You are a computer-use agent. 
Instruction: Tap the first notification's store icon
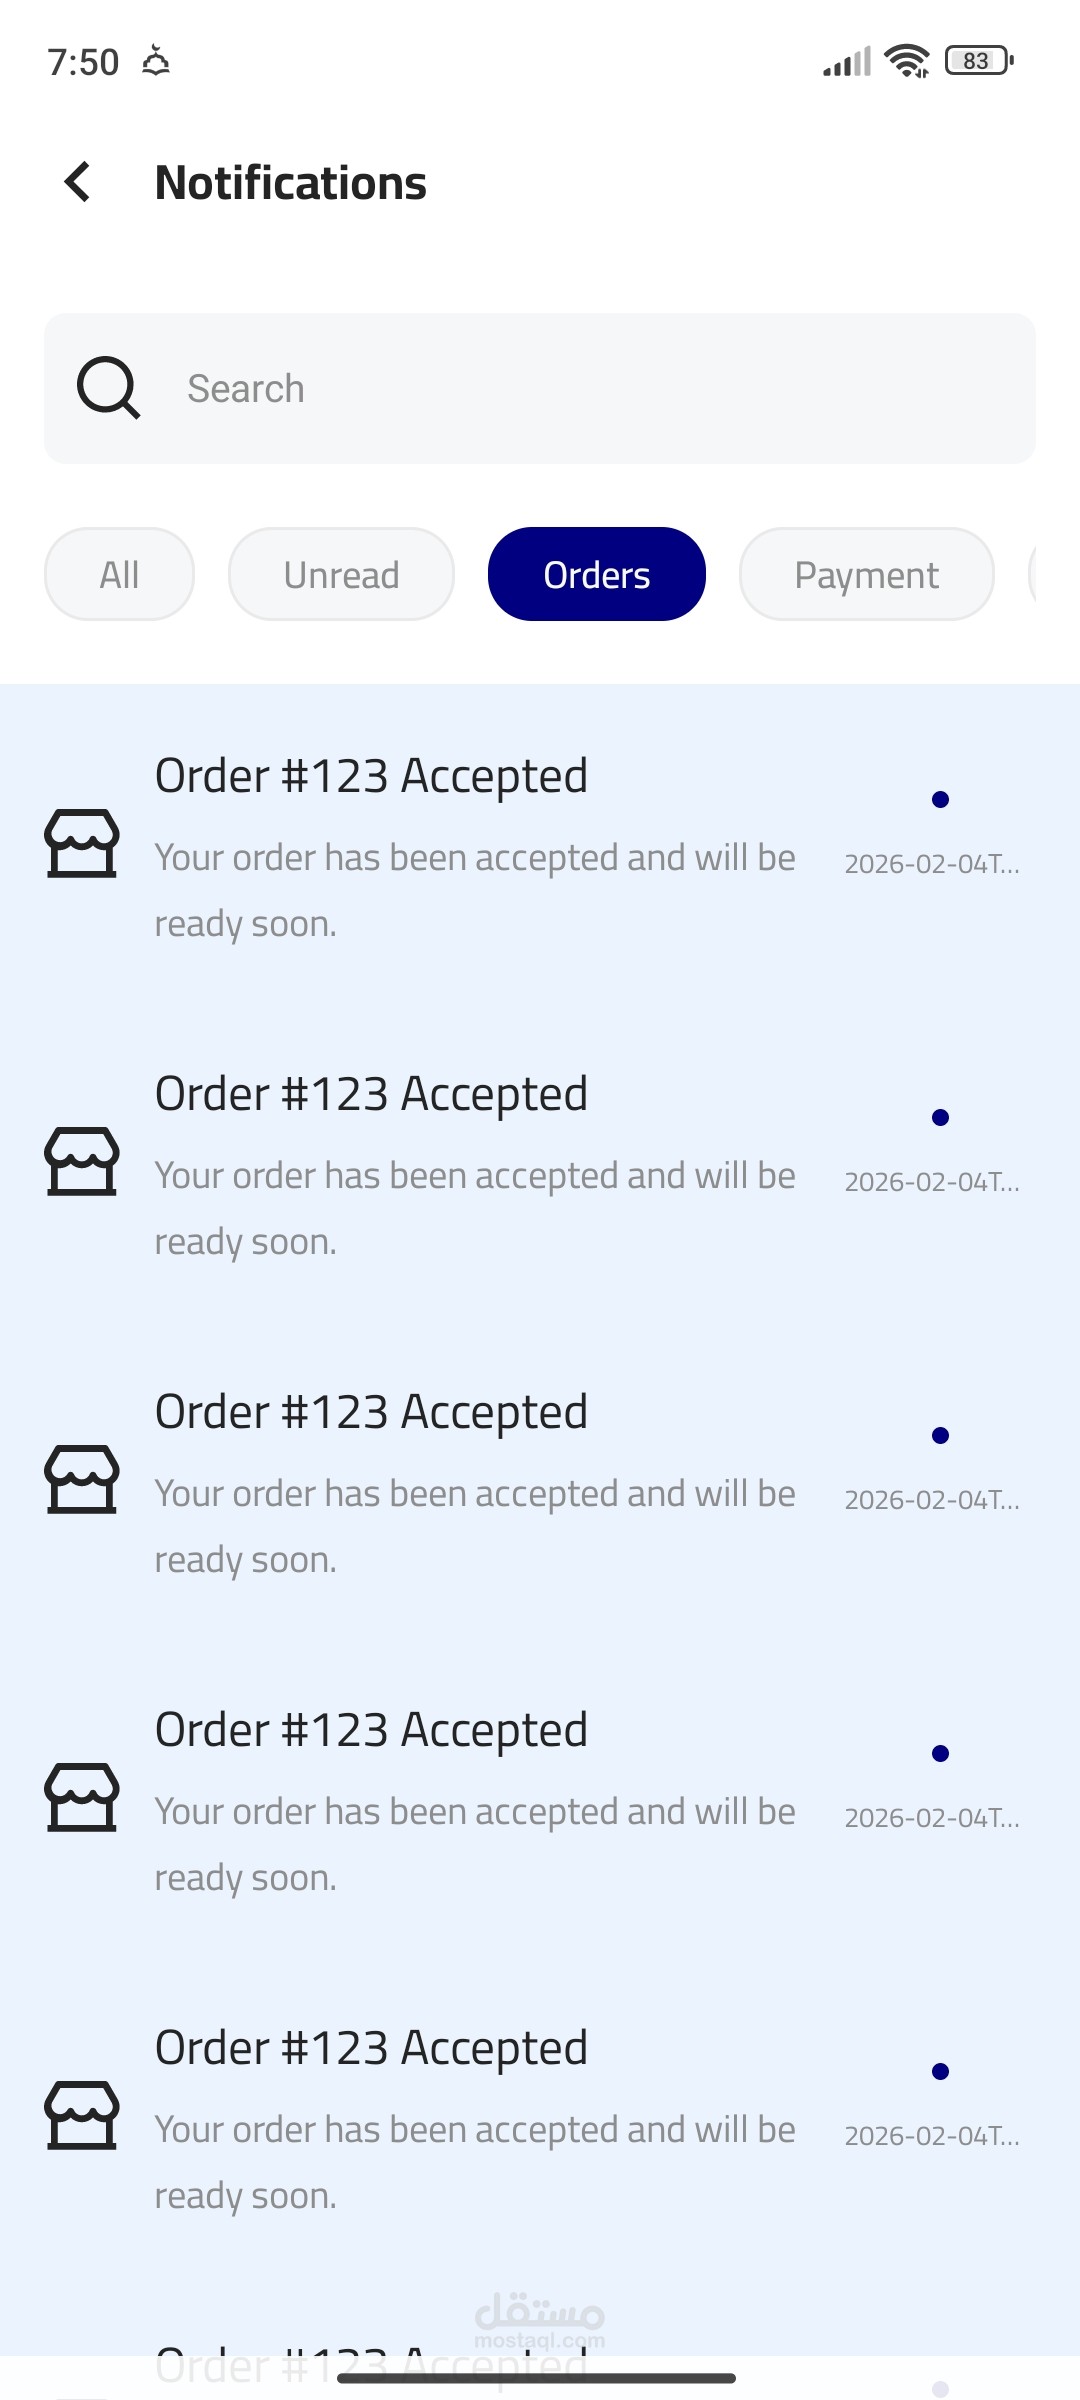tap(82, 843)
